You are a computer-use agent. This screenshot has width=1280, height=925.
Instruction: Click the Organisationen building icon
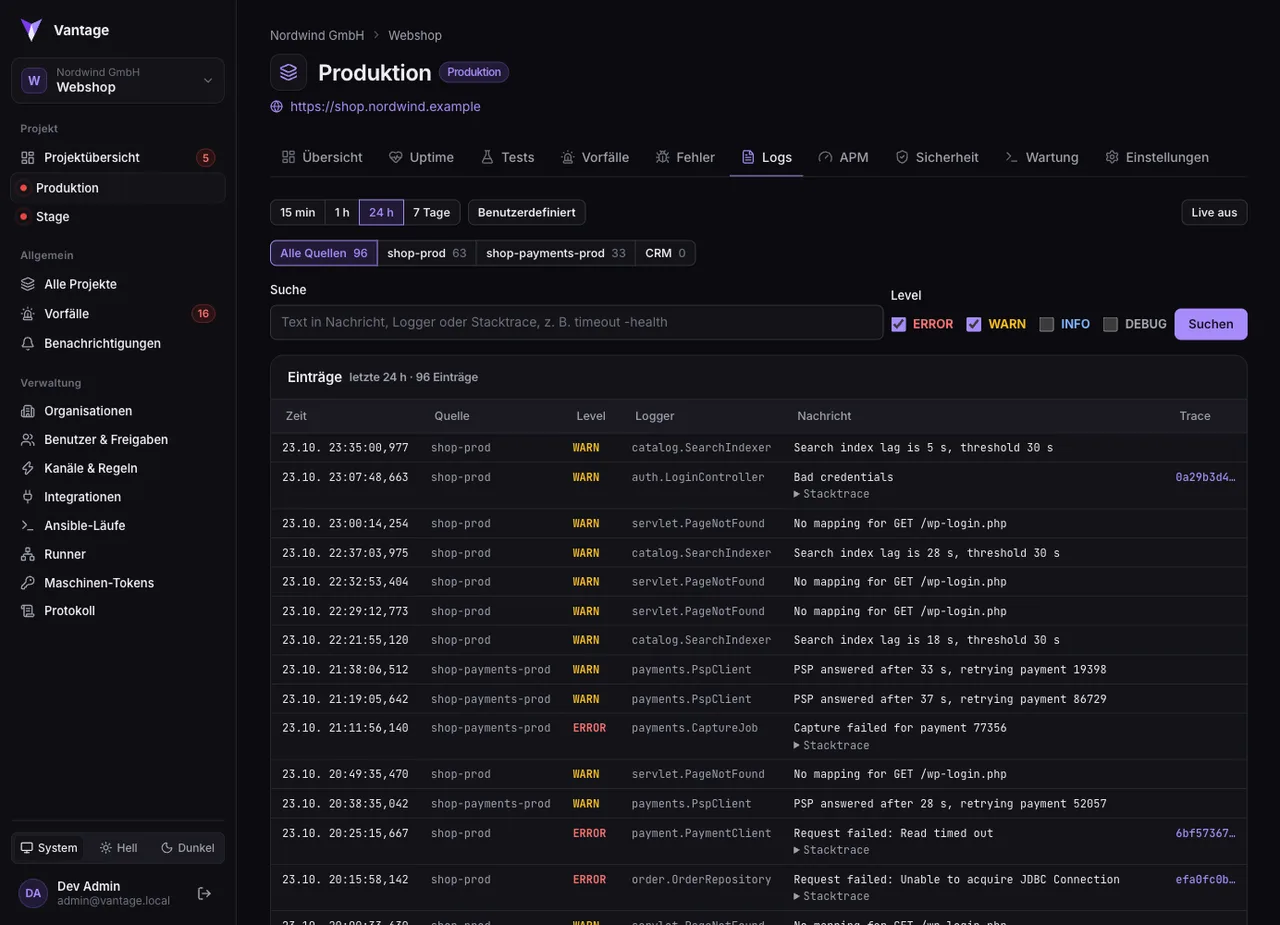pos(28,411)
